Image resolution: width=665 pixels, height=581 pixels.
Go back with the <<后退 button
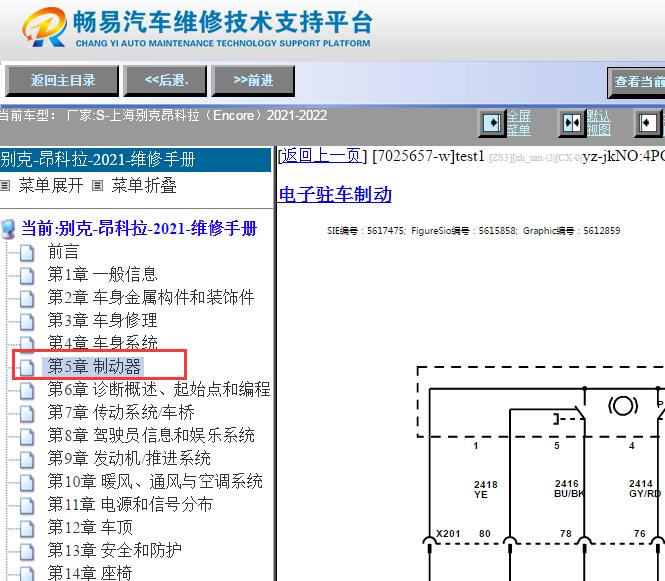(x=165, y=81)
